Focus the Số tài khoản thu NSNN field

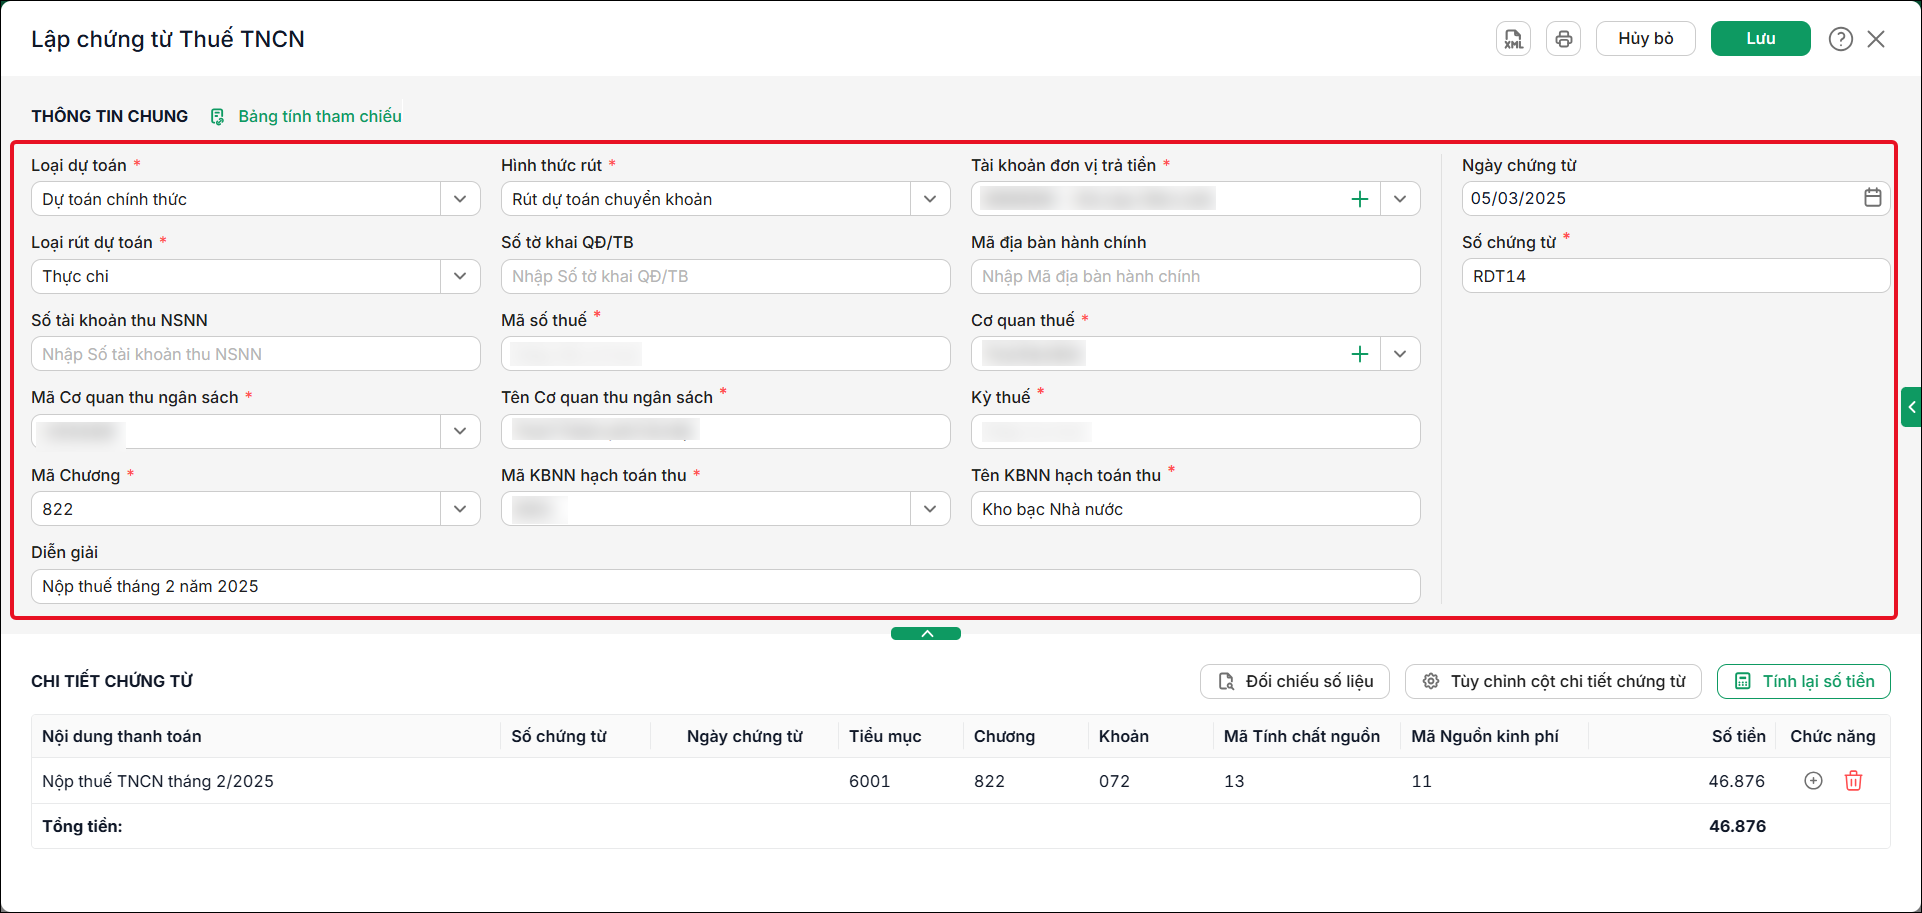click(255, 354)
